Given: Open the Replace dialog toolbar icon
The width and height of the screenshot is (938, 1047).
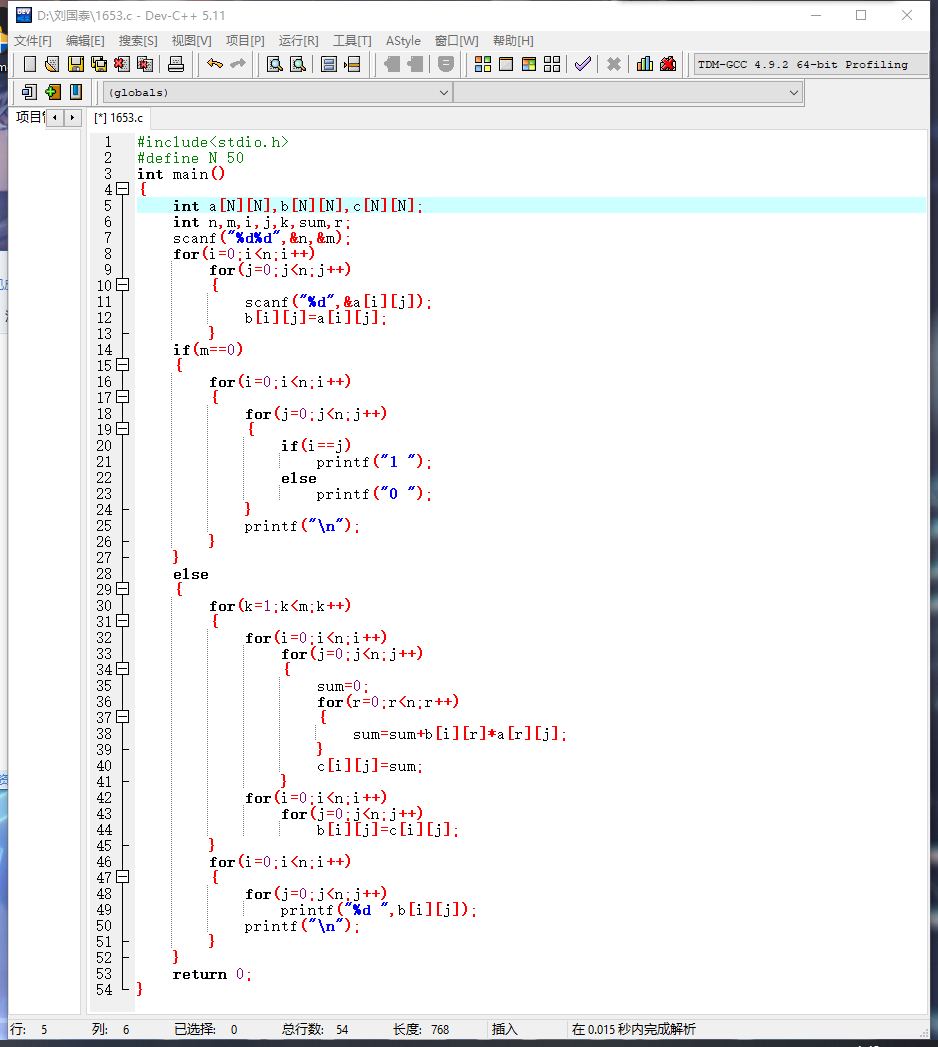Looking at the screenshot, I should click(x=298, y=64).
